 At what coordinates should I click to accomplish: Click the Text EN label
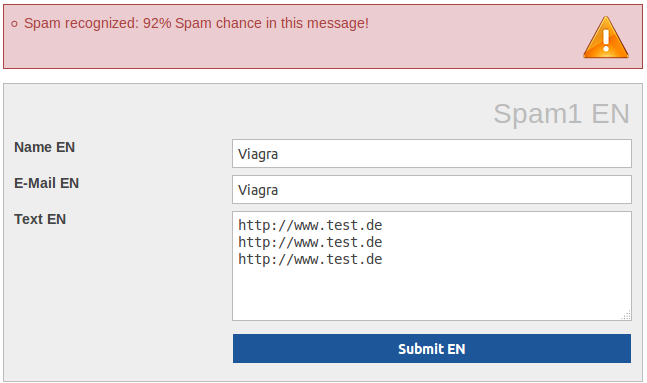click(x=40, y=219)
